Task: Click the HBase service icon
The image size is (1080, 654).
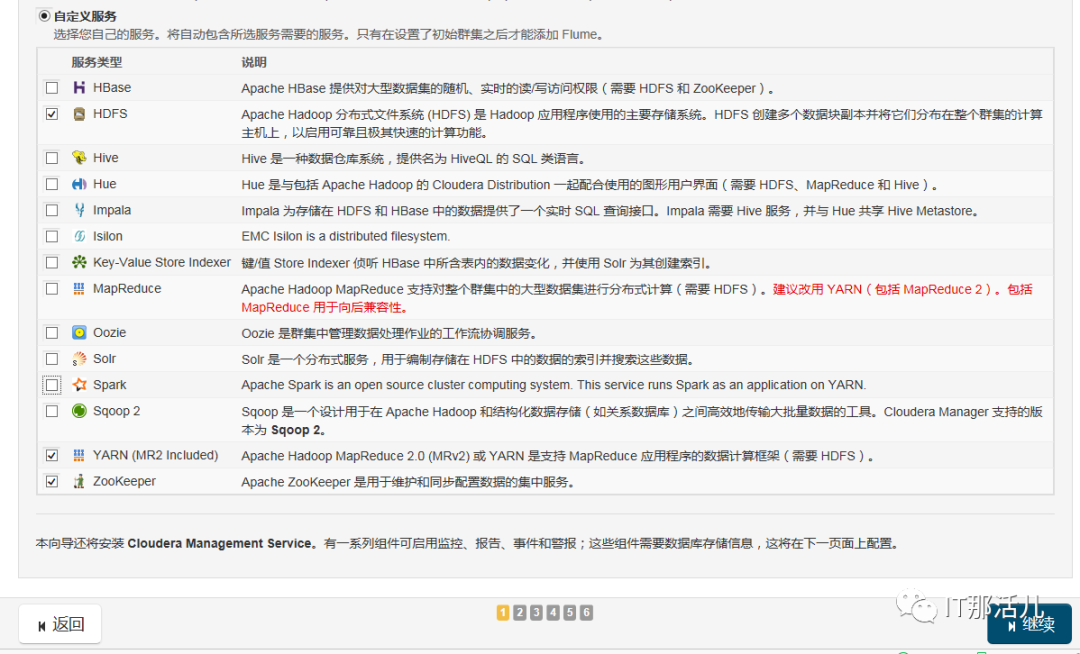Action: 79,87
